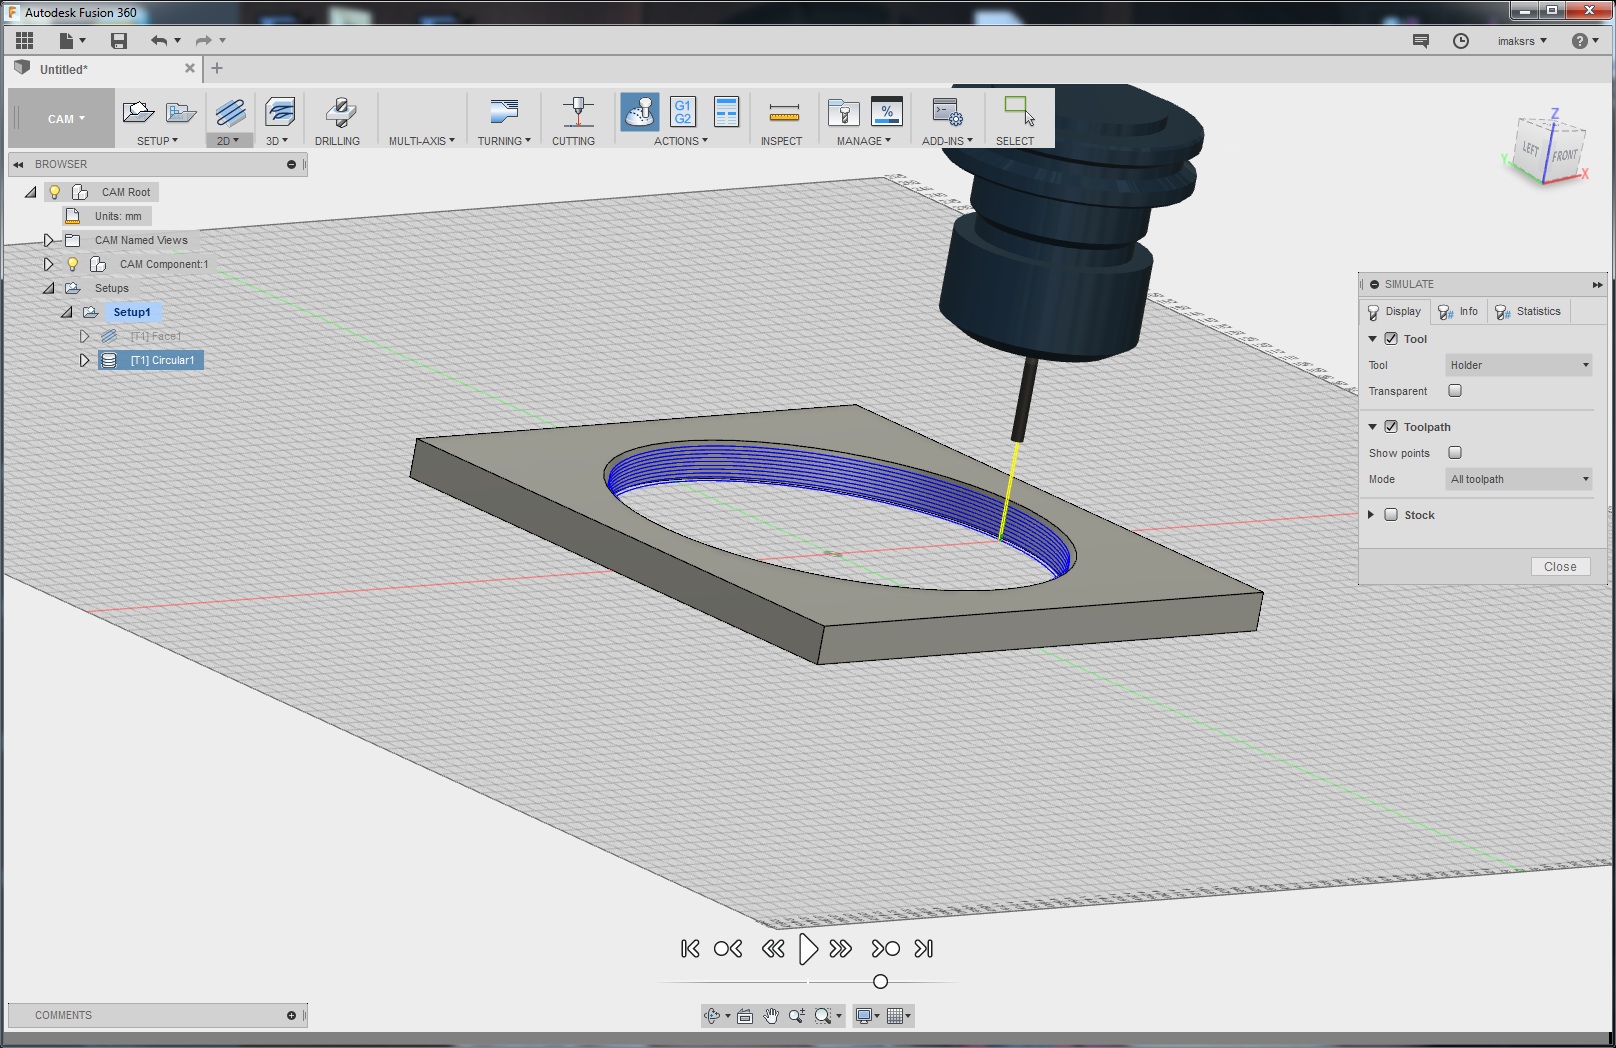The image size is (1616, 1048).
Task: Expand the Stock section in Simulate panel
Action: tap(1371, 515)
